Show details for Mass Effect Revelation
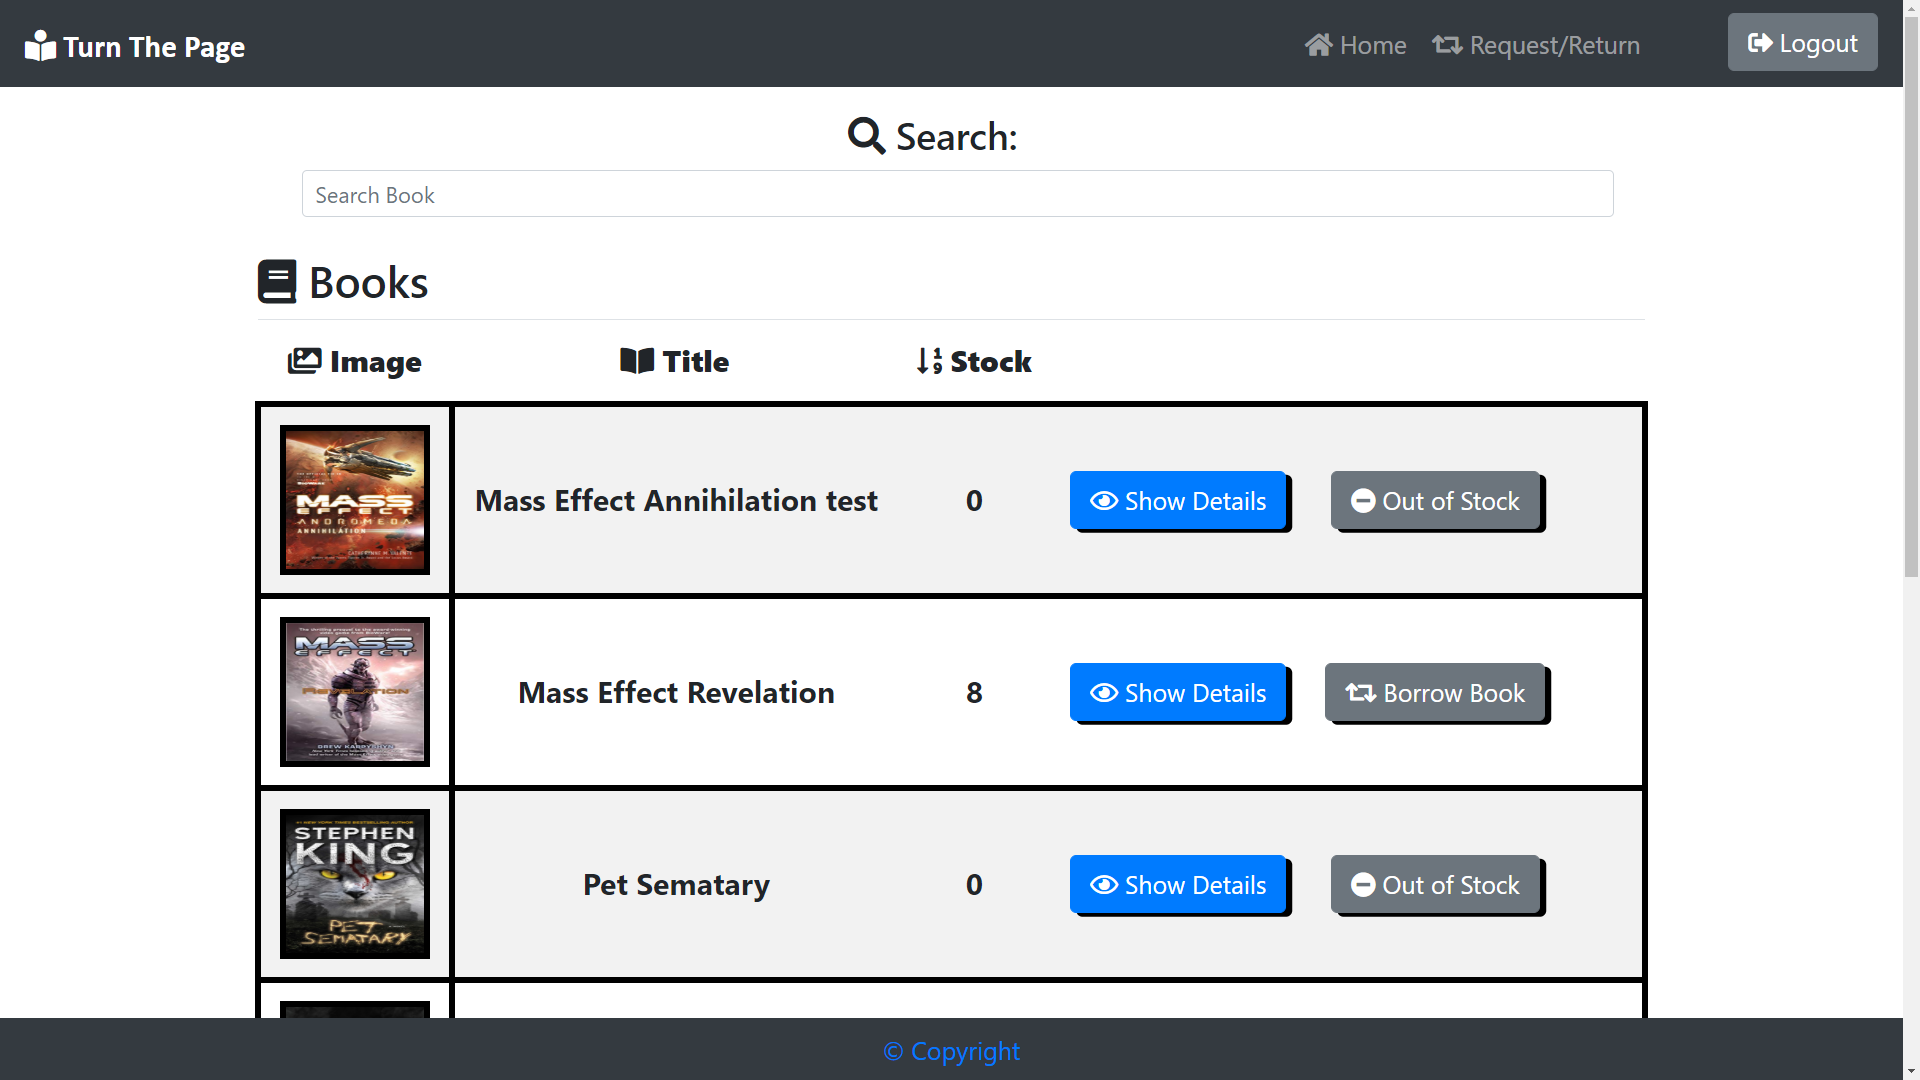The height and width of the screenshot is (1080, 1920). [x=1178, y=693]
